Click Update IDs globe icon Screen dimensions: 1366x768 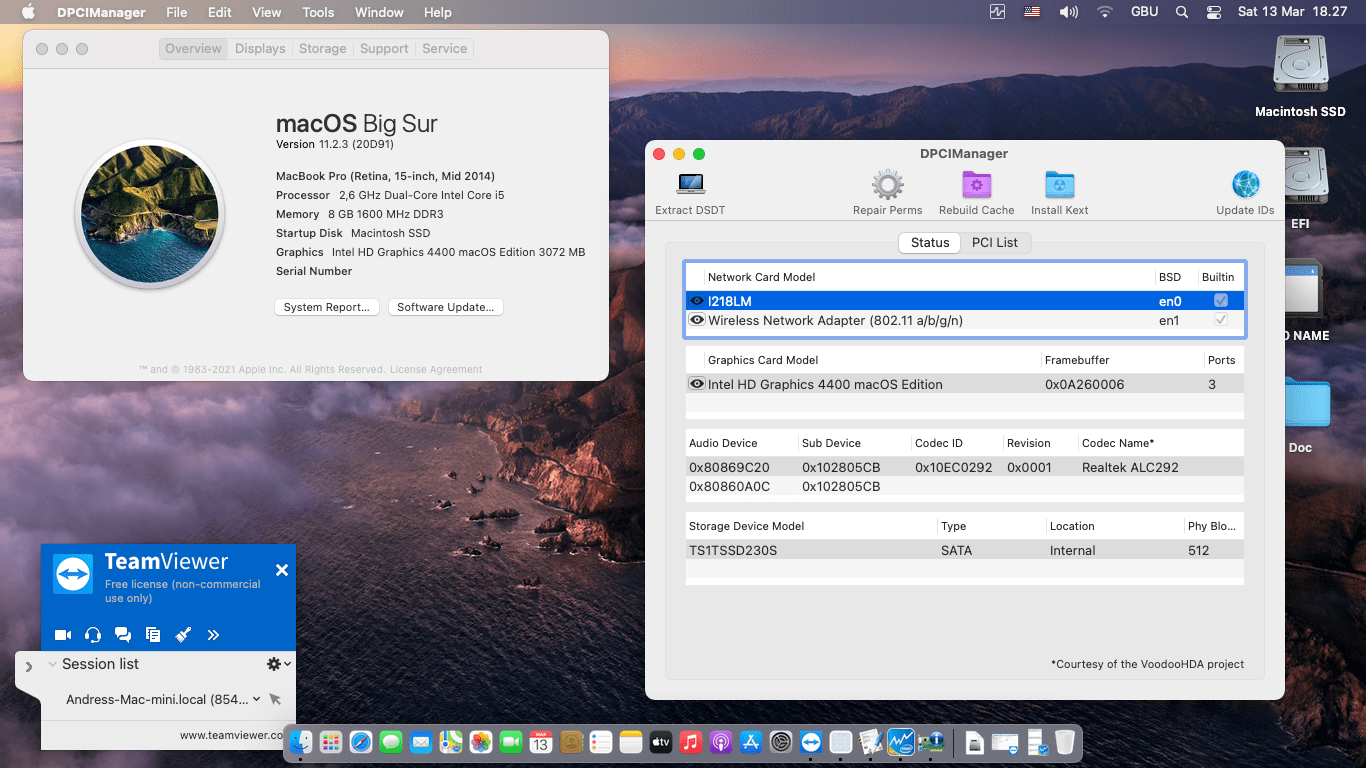(x=1245, y=185)
